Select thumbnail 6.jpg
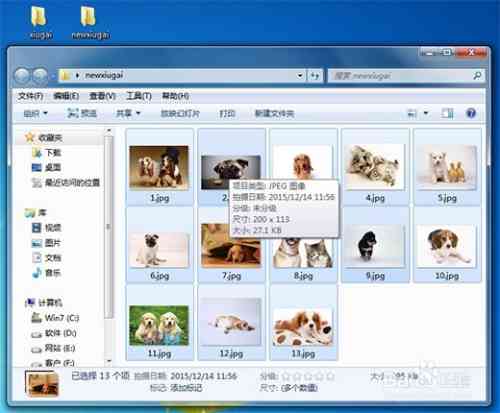500x413 pixels. 159,245
